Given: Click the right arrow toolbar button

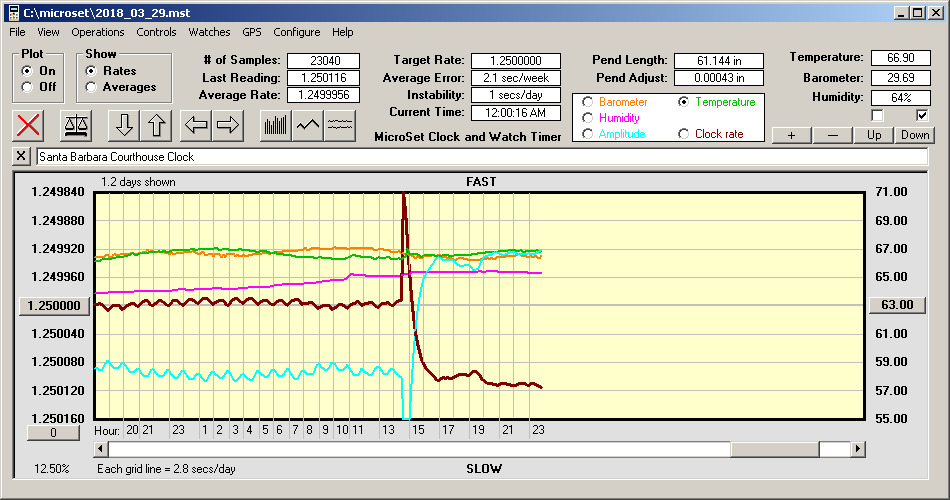Looking at the screenshot, I should pos(228,125).
